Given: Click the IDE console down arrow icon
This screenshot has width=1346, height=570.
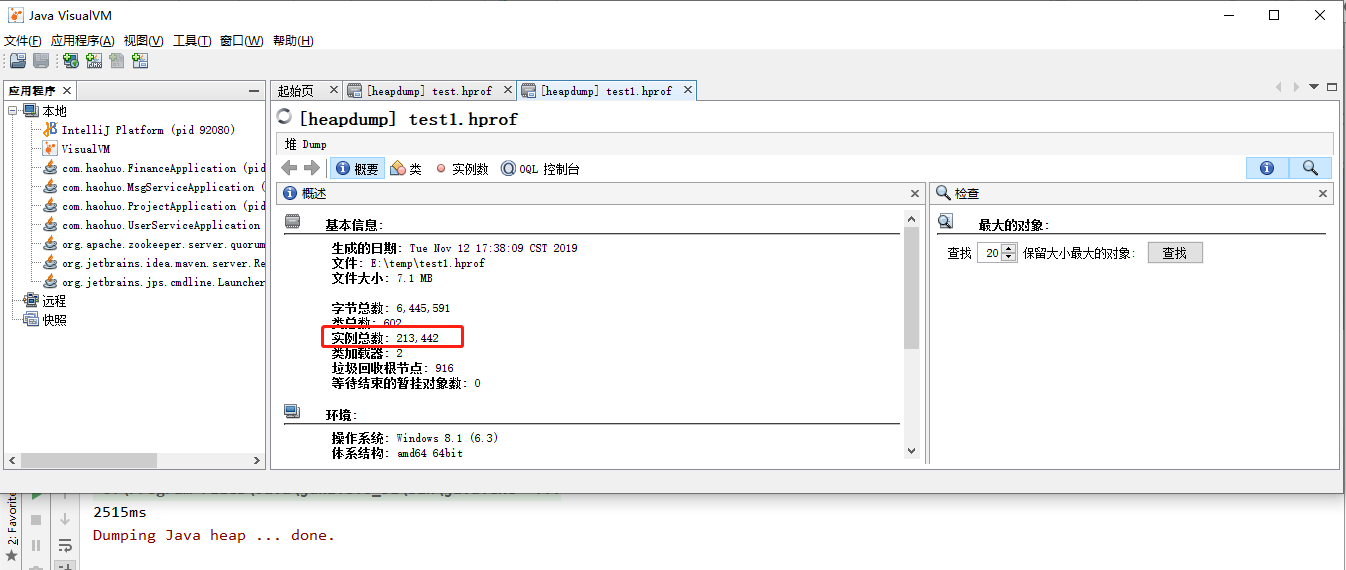Looking at the screenshot, I should 65,520.
